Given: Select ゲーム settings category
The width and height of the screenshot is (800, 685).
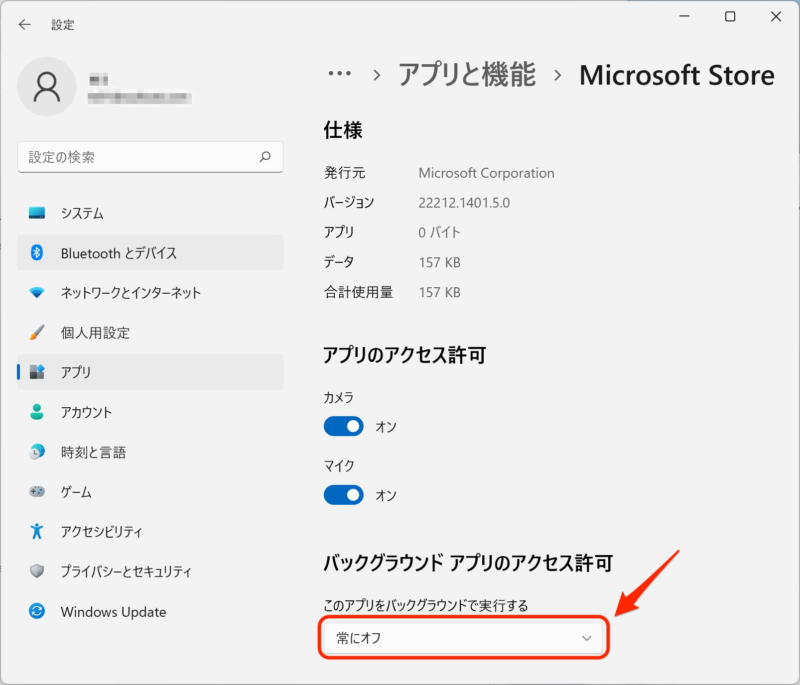Looking at the screenshot, I should (x=151, y=491).
